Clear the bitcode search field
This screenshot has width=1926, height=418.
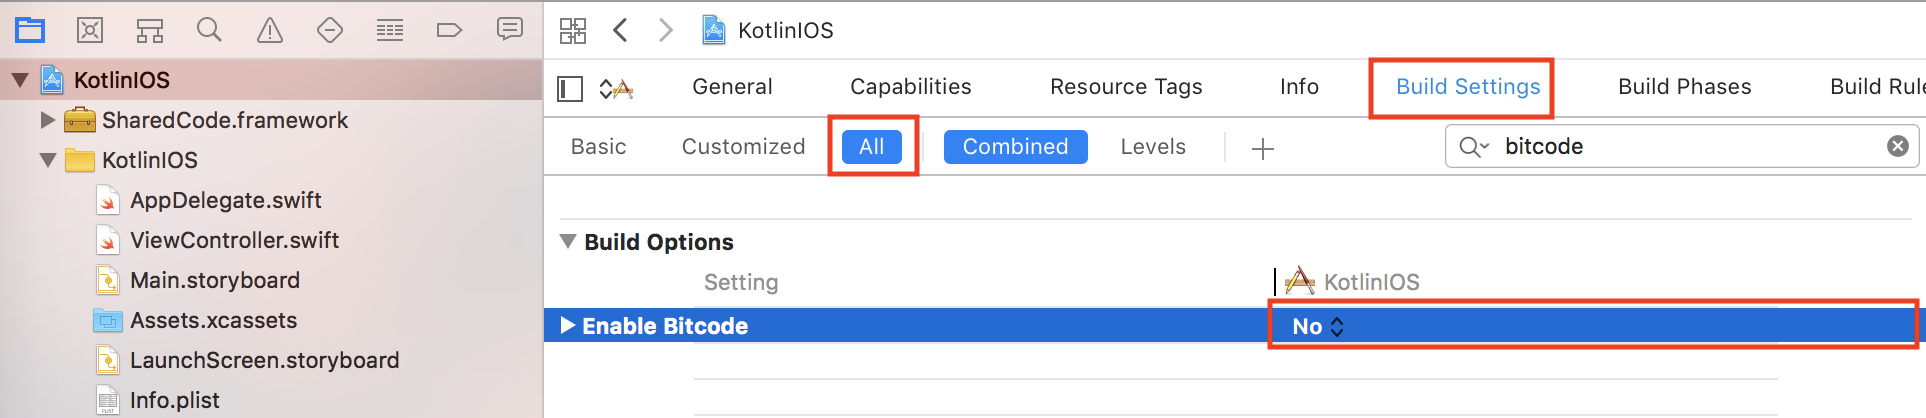(1897, 147)
